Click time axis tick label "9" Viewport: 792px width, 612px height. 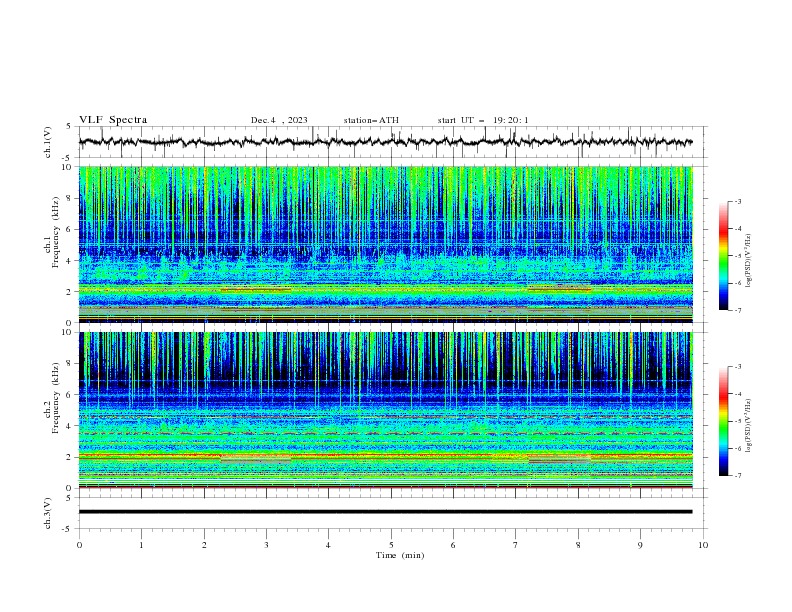point(640,545)
